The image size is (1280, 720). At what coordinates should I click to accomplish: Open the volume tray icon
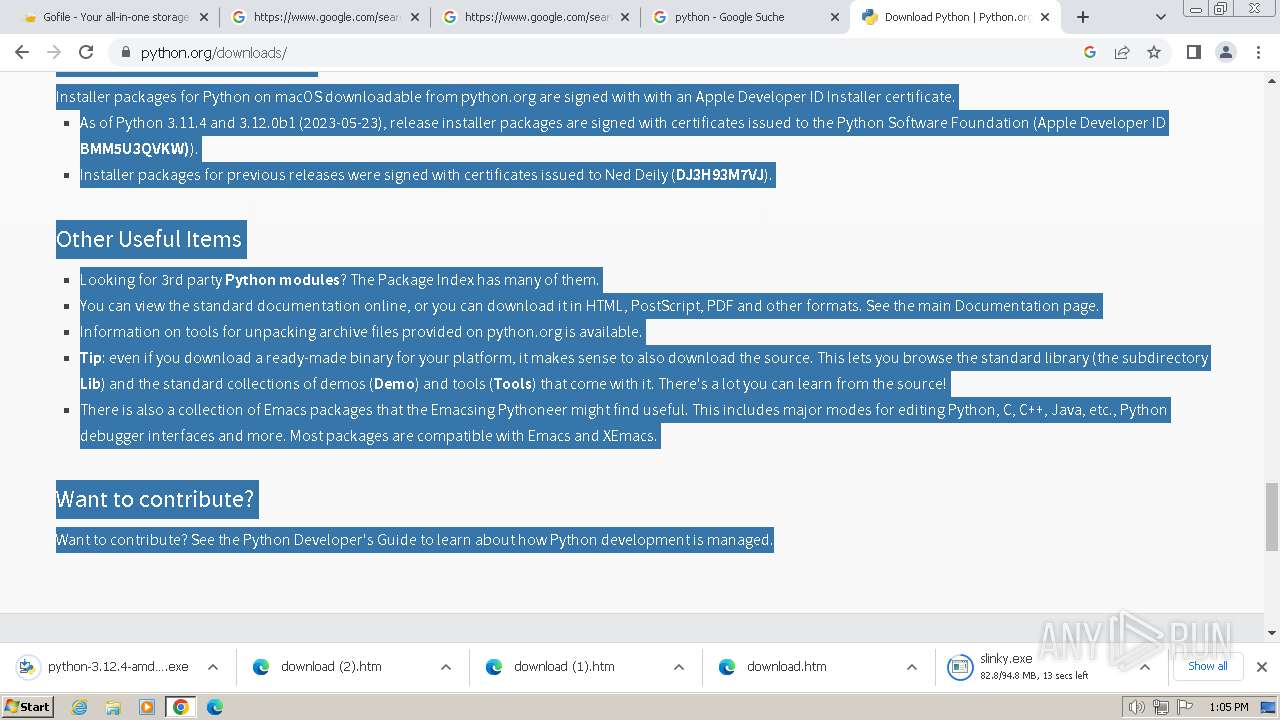click(x=1137, y=707)
